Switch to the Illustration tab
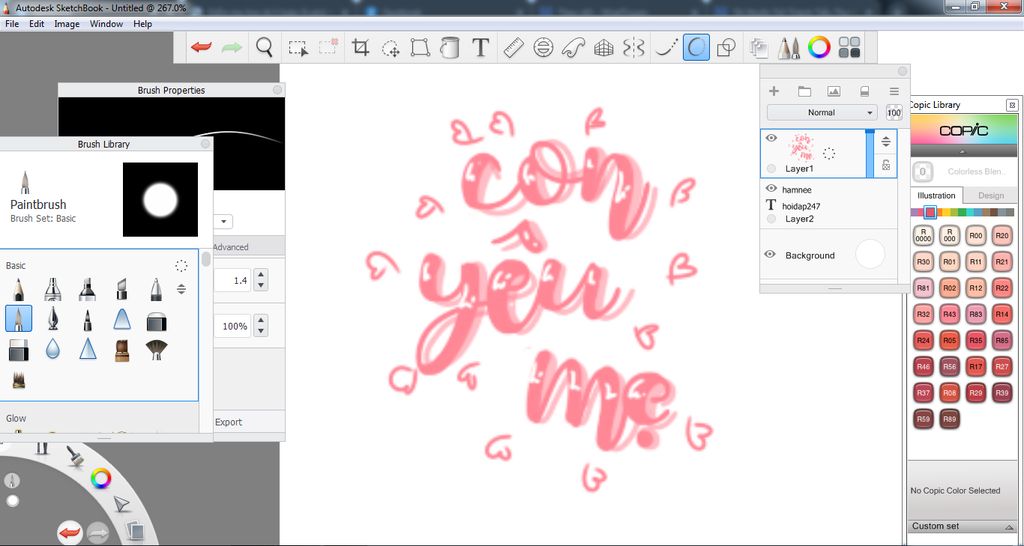This screenshot has width=1024, height=546. click(x=936, y=195)
